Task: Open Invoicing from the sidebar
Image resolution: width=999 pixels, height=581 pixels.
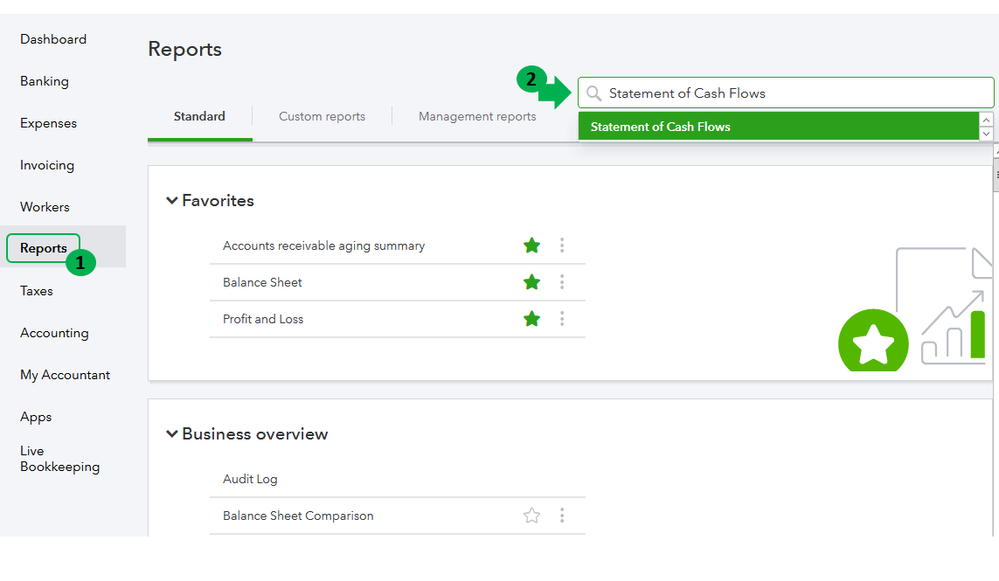Action: click(x=47, y=165)
